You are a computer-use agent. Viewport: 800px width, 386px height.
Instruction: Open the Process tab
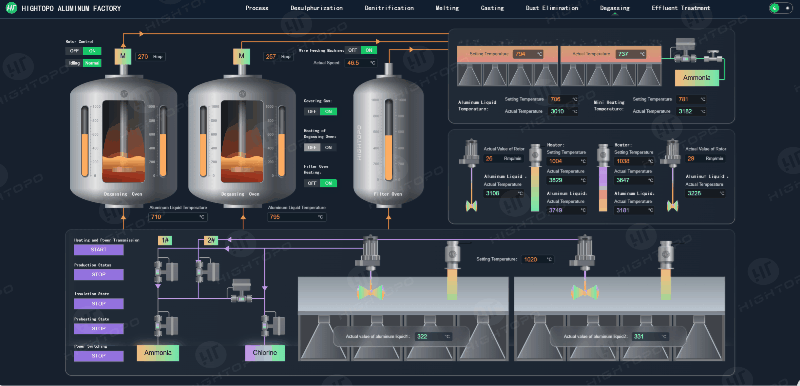coord(257,8)
